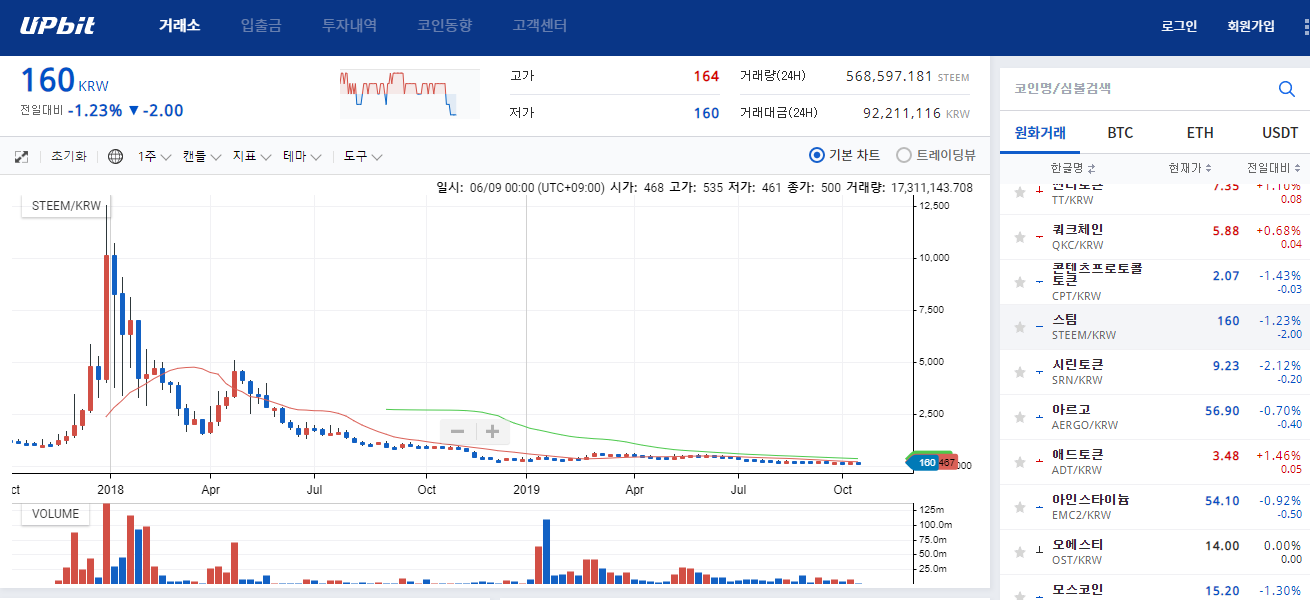Image resolution: width=1310 pixels, height=600 pixels.
Task: Select 콘텐츠프로토콜토큰 CPT/KRW row
Action: (1155, 282)
